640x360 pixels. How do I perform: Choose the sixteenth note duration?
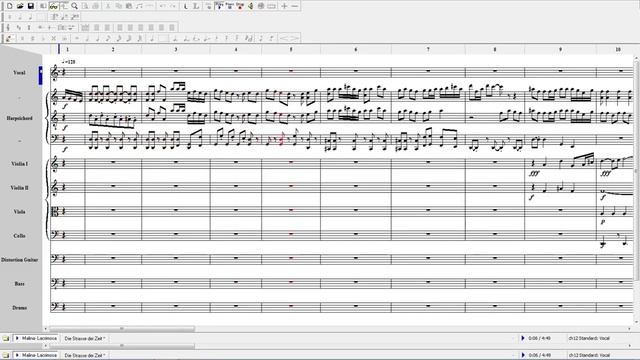click(119, 38)
